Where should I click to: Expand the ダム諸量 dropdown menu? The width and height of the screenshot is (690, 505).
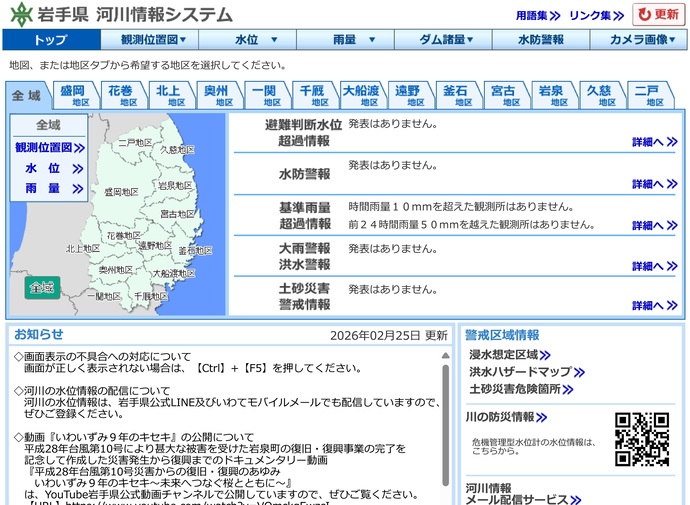444,40
